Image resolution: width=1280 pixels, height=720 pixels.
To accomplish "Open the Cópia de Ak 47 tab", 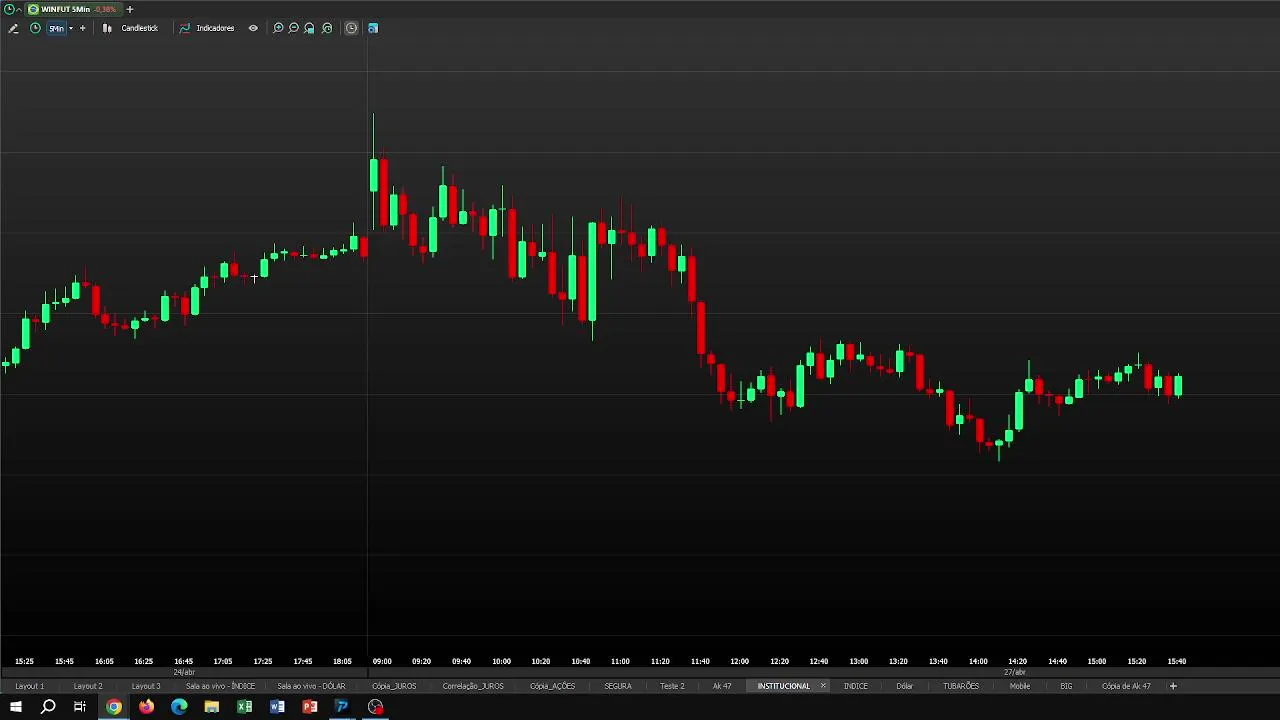I will pos(1126,686).
